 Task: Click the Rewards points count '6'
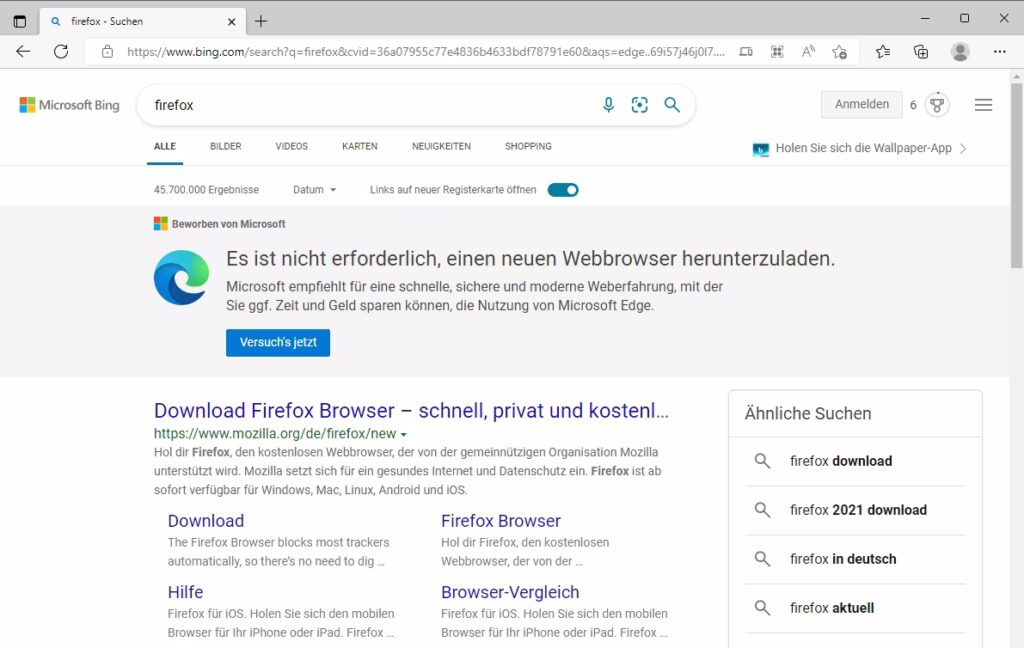913,105
